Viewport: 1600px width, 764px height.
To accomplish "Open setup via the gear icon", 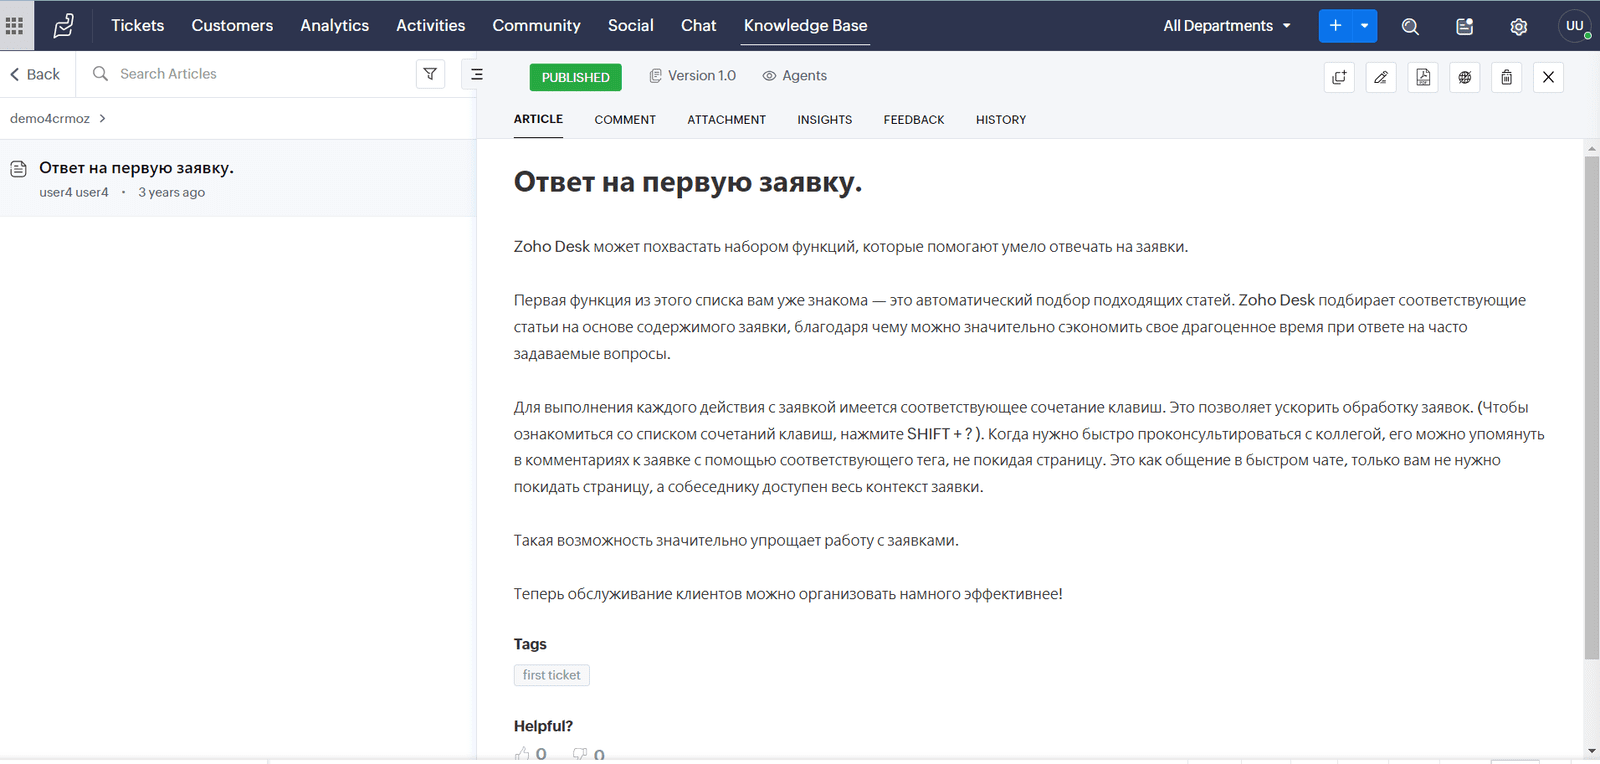I will click(x=1518, y=26).
